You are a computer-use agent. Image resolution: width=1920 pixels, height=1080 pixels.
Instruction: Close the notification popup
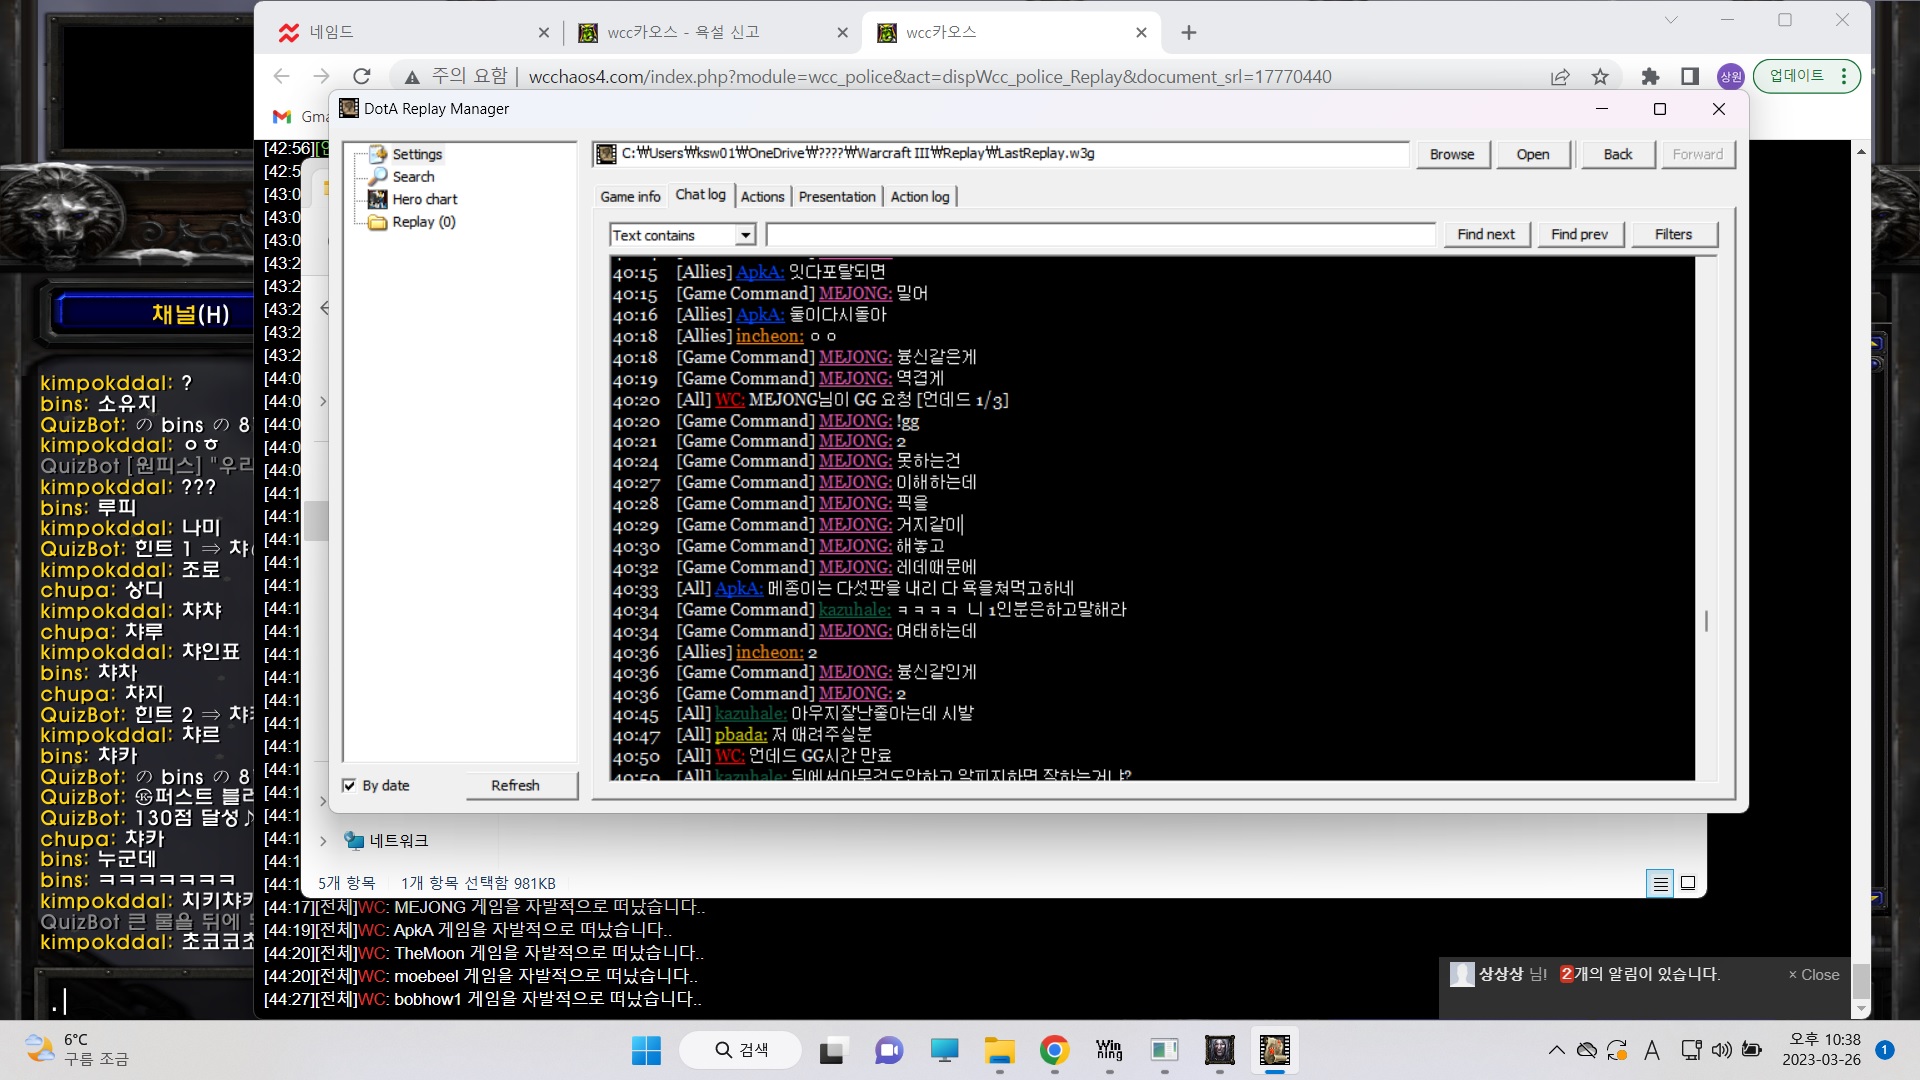coord(1813,975)
